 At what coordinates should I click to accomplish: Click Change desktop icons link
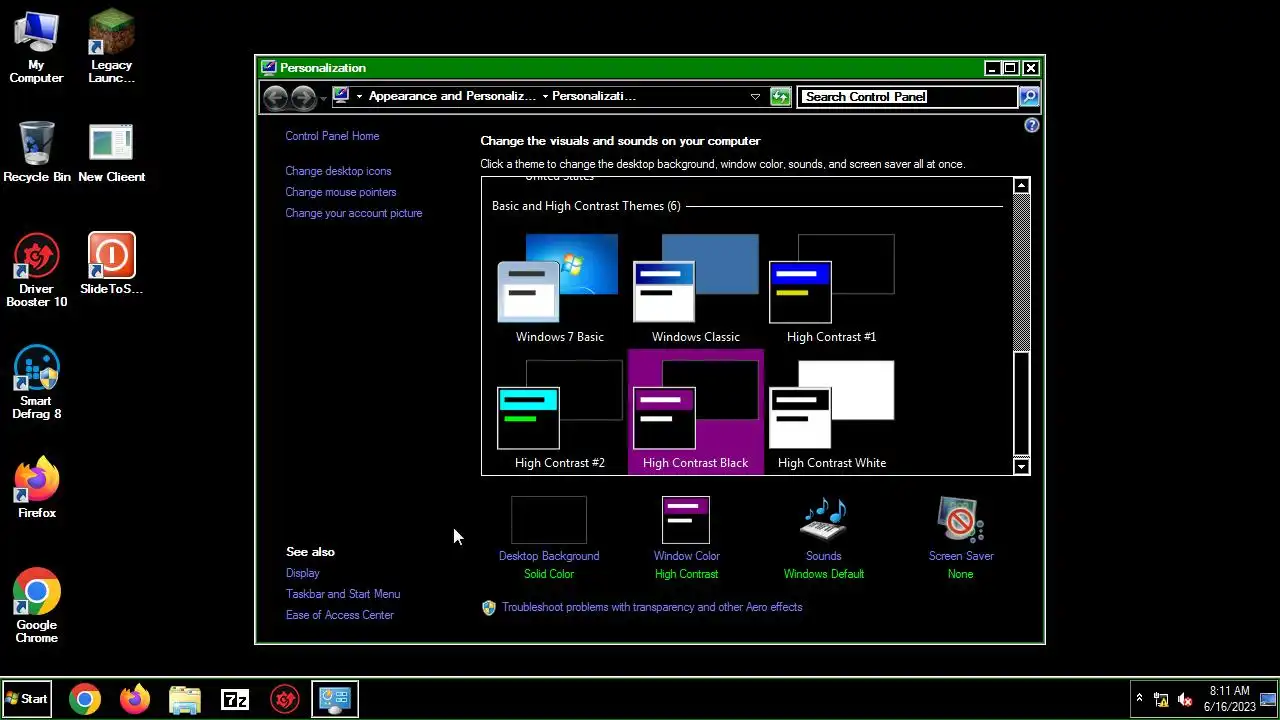[338, 171]
